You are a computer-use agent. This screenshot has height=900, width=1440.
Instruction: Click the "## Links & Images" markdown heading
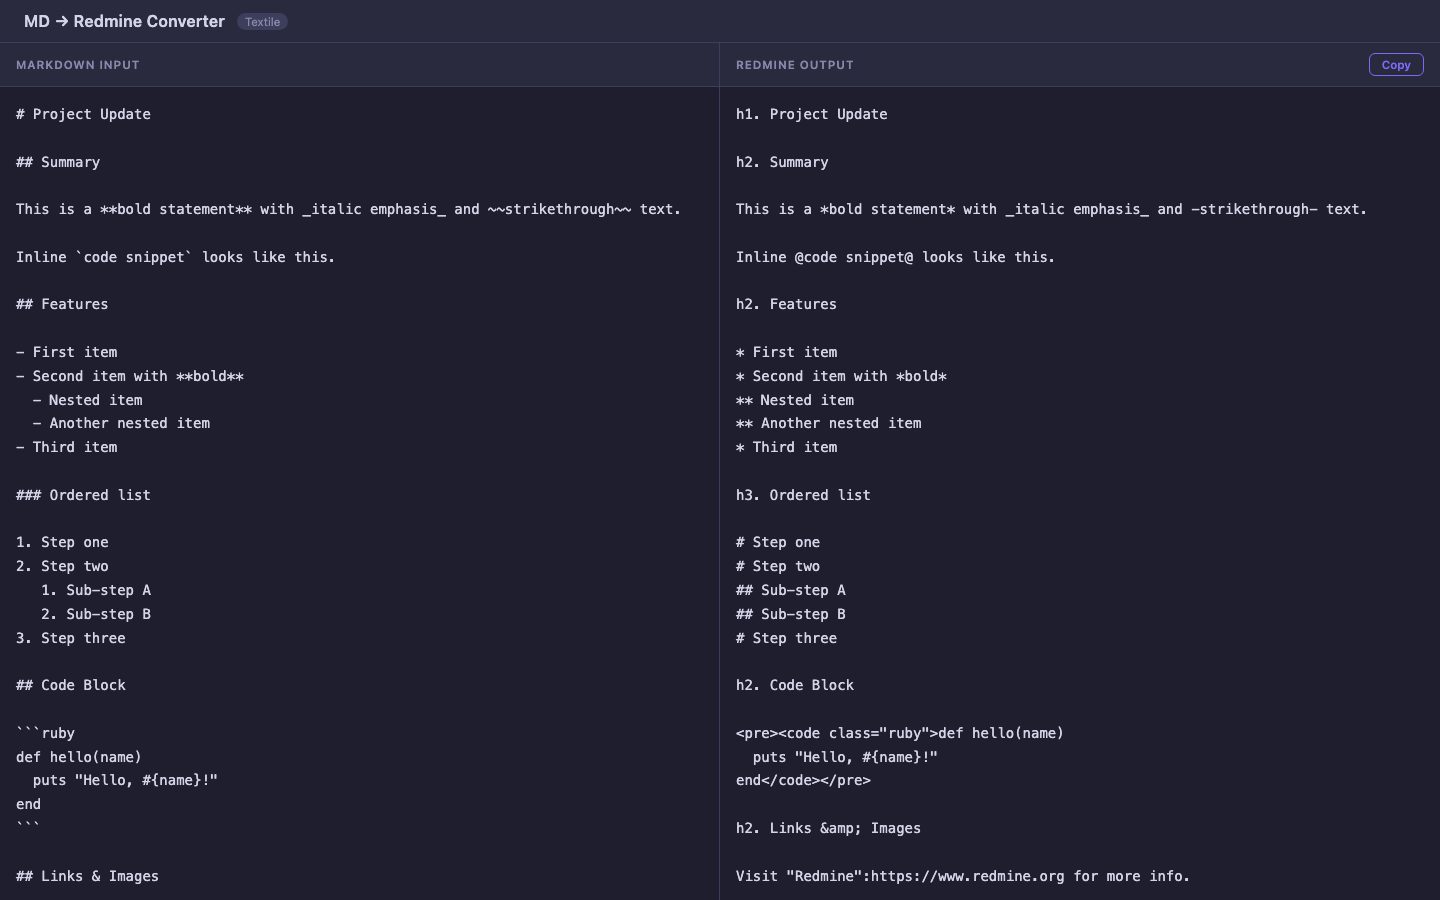click(88, 876)
